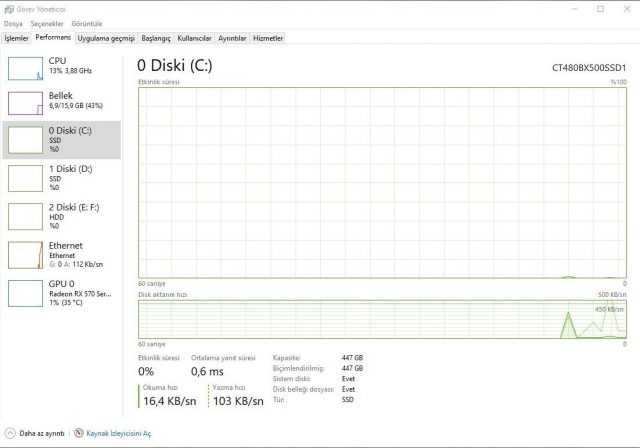Switch to the İşlemler tab
The image size is (640, 448).
[17, 38]
